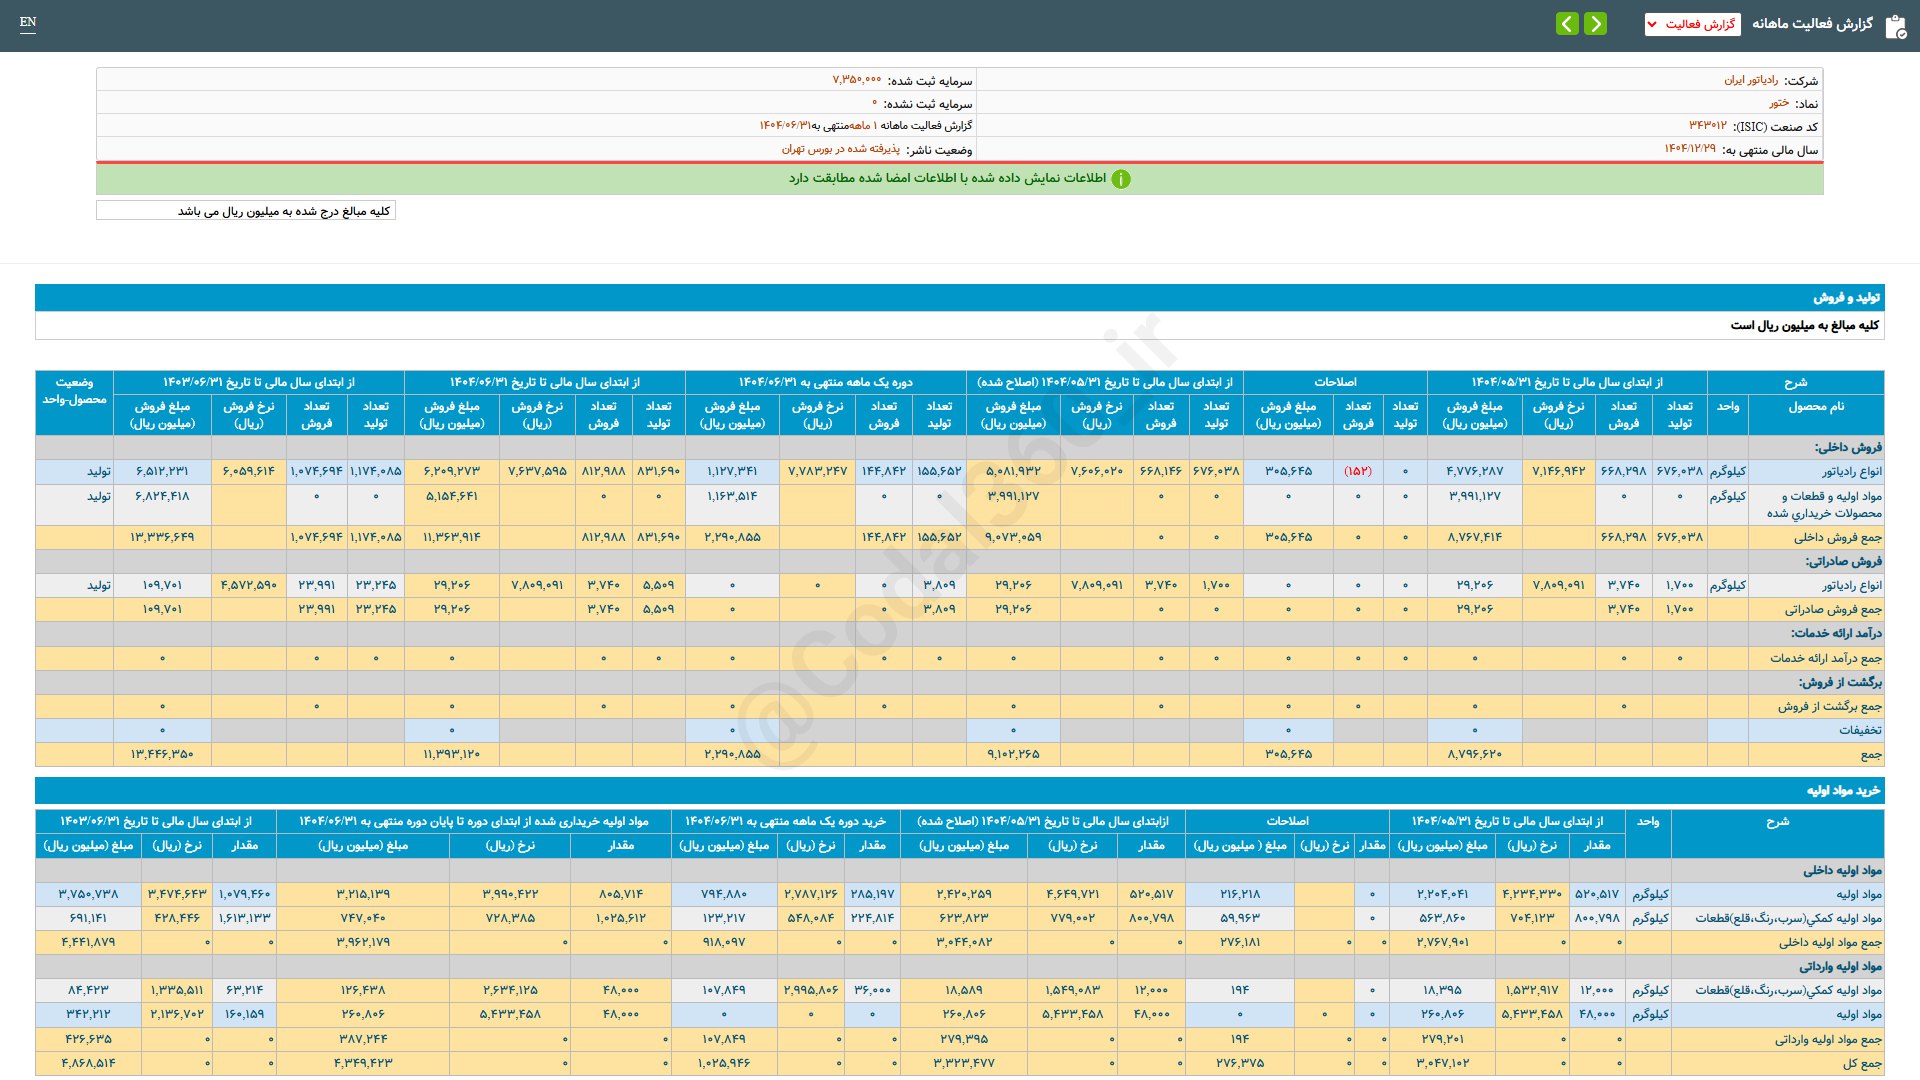Click the green left-arrow navigation button
The image size is (1920, 1080).
[x=1567, y=23]
